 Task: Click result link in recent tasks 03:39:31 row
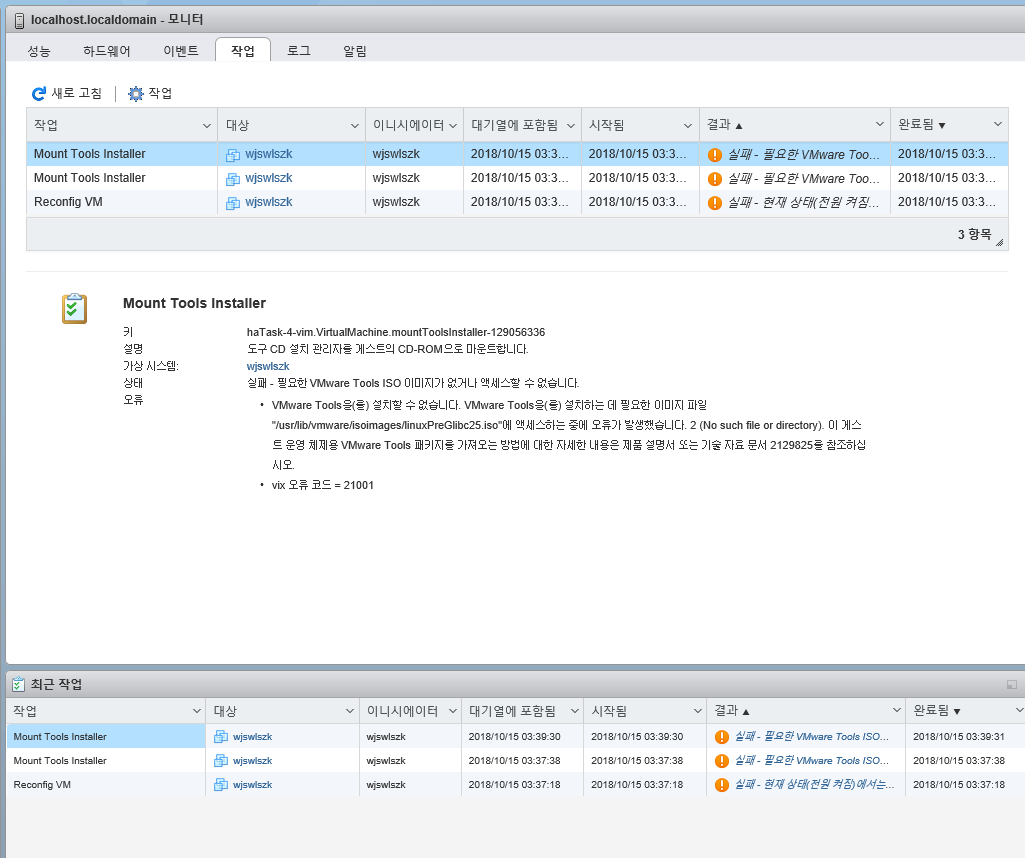pyautogui.click(x=812, y=736)
